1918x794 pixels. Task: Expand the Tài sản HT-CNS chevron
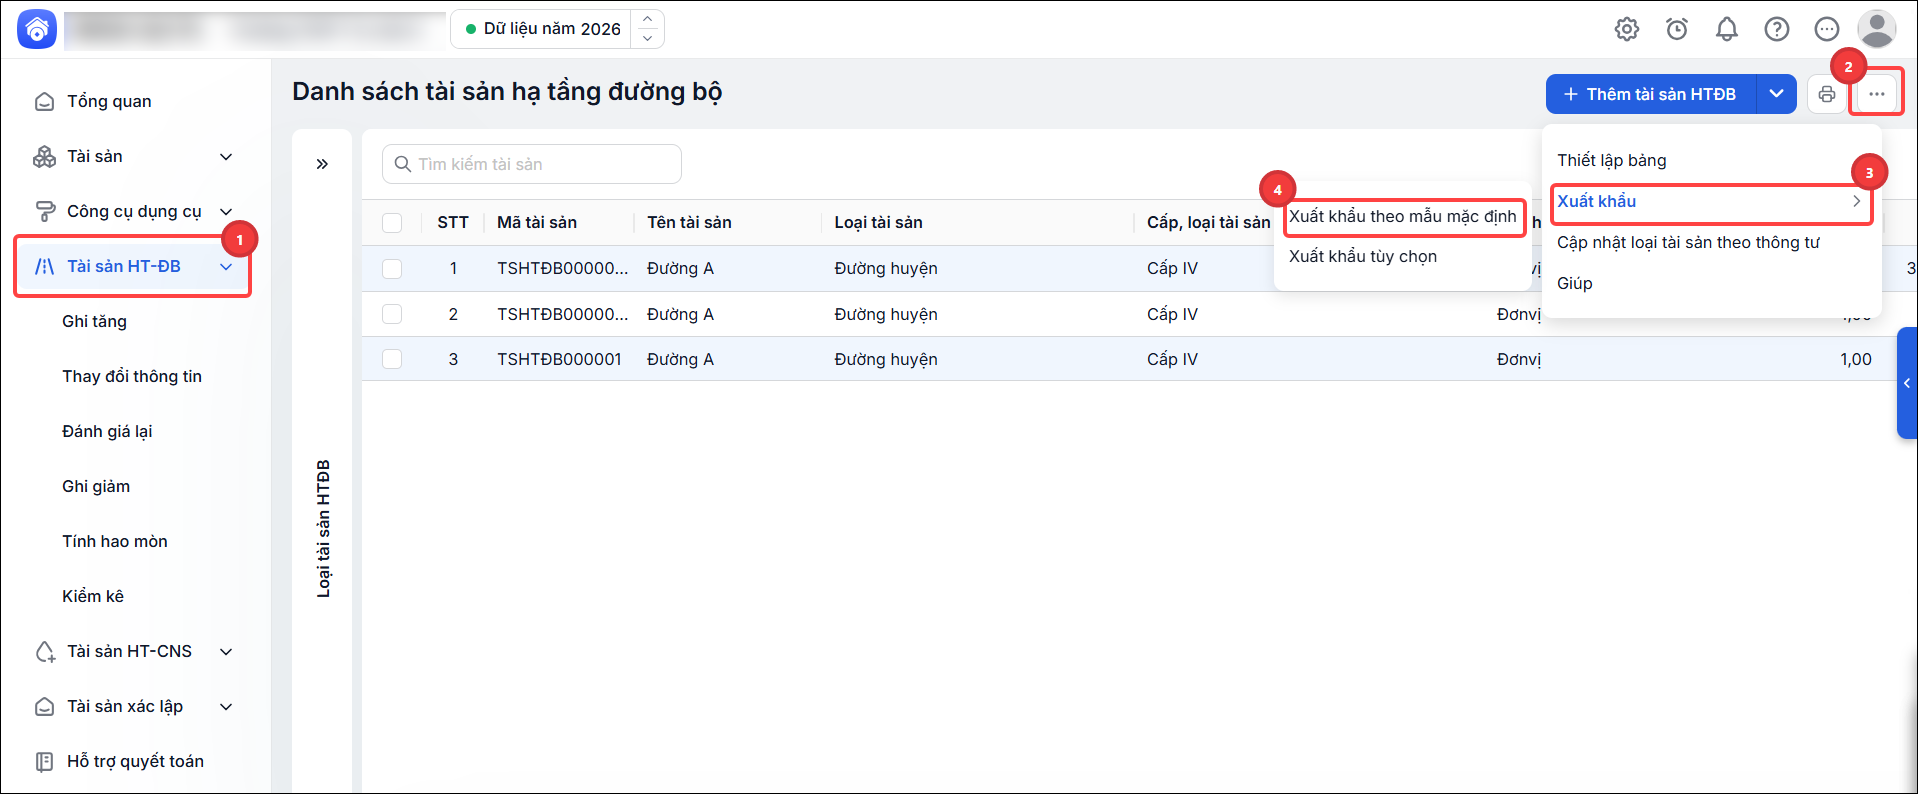(x=226, y=652)
